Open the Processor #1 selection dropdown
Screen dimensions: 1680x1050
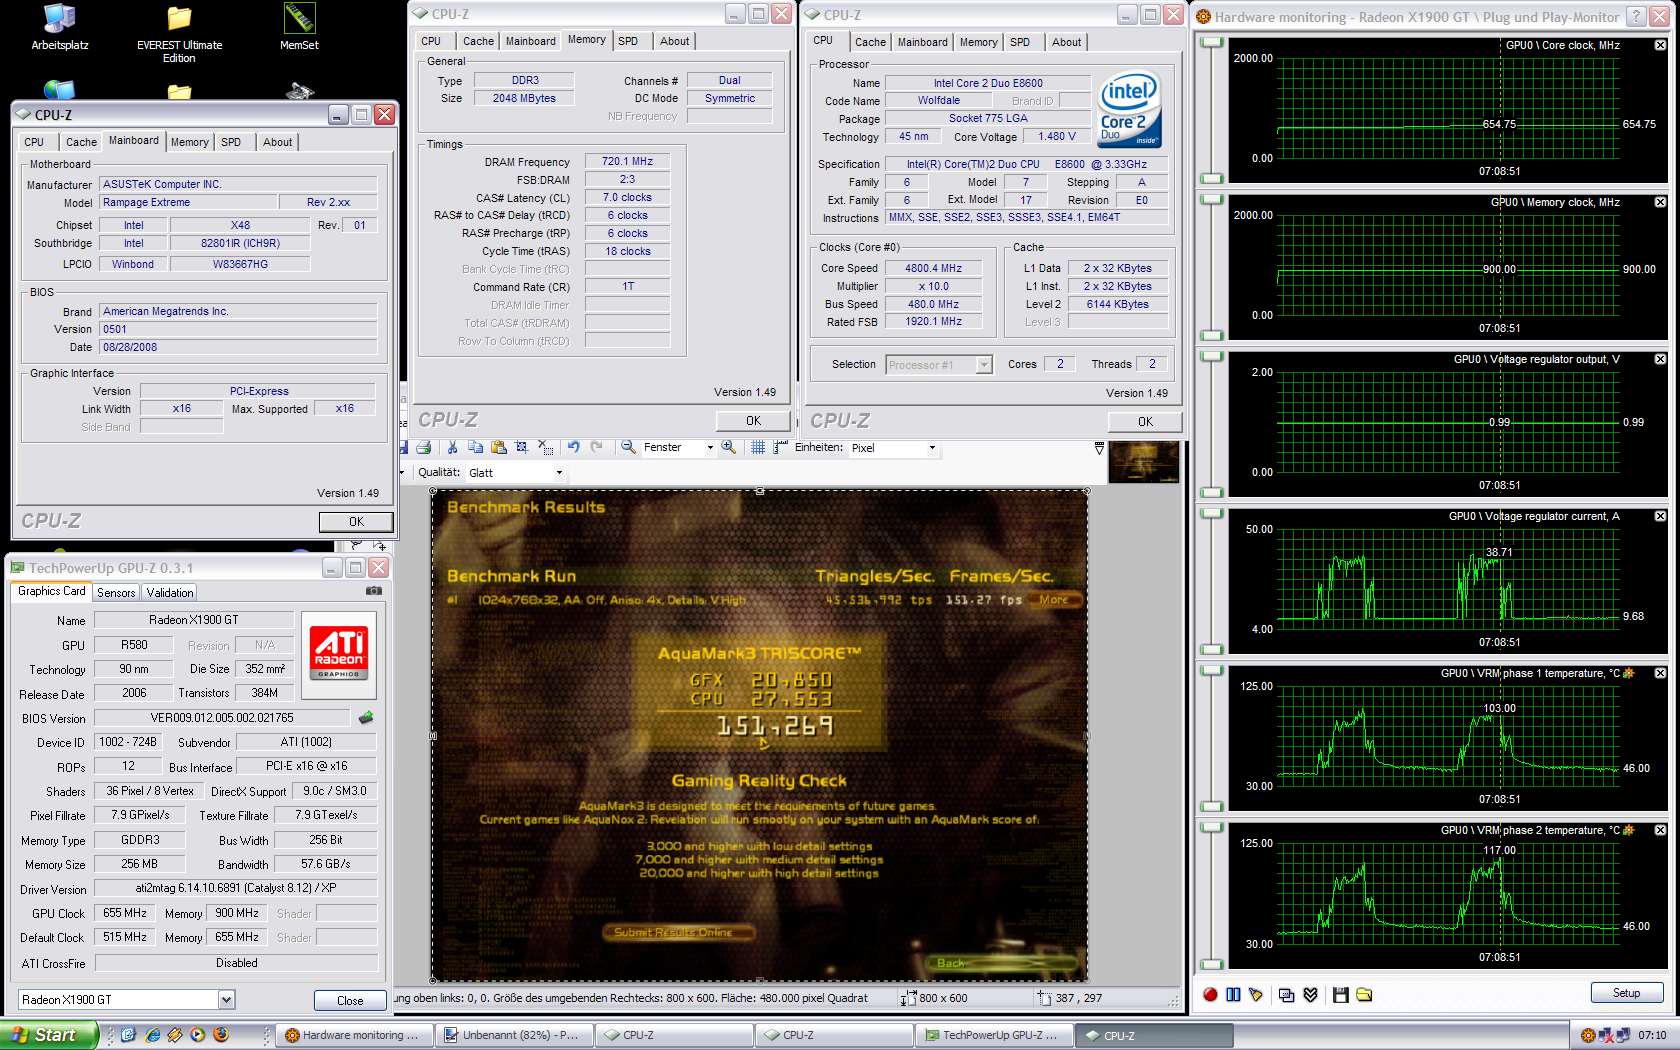point(984,364)
